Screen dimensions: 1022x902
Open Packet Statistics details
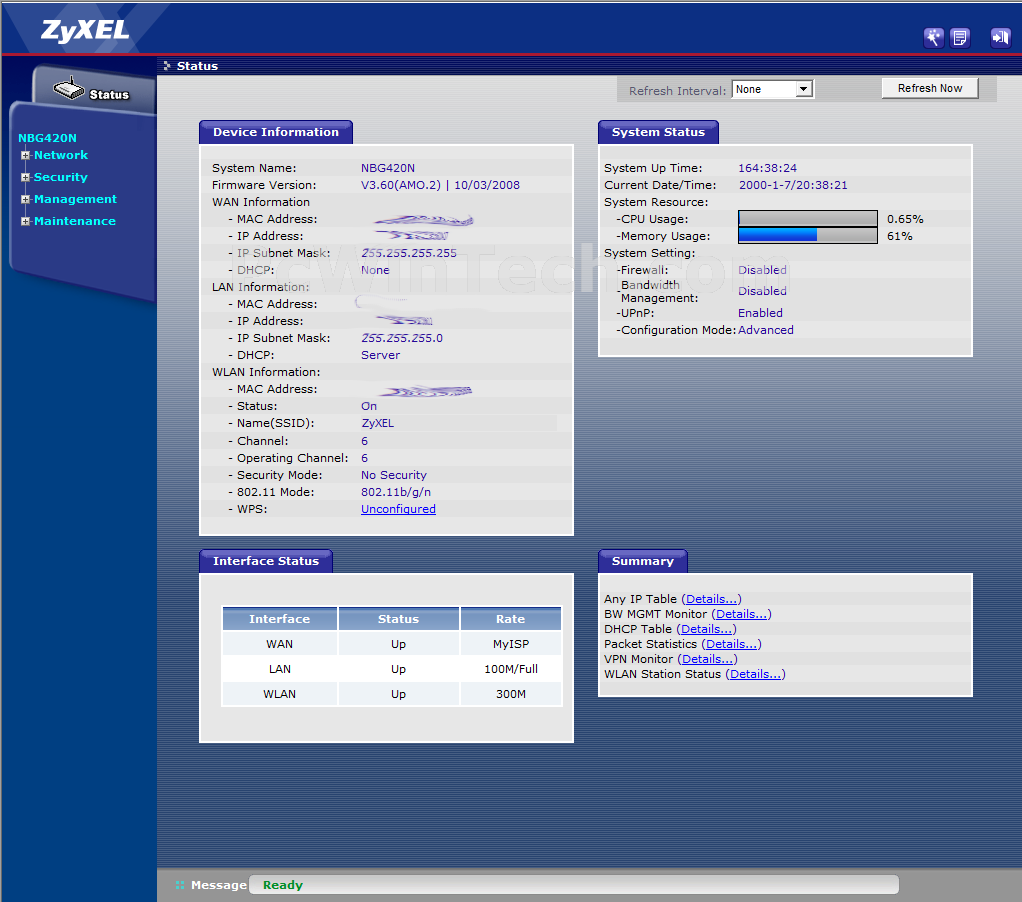coord(731,644)
